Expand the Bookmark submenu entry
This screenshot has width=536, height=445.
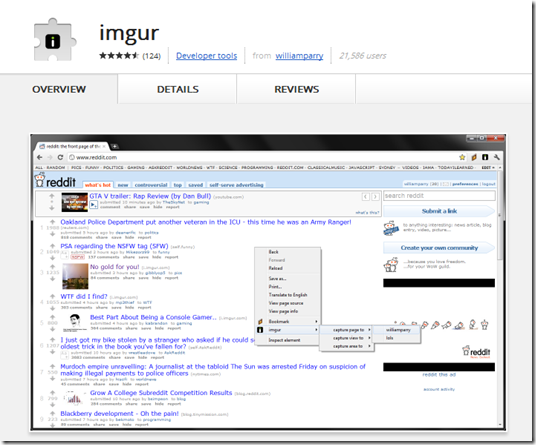tap(288, 322)
